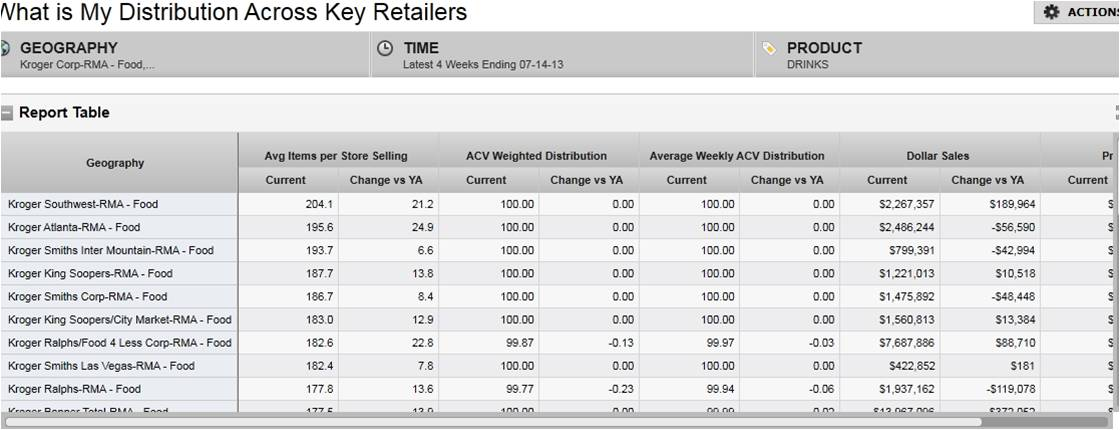Collapse the Report Table section
Image resolution: width=1120 pixels, height=430 pixels.
point(7,113)
